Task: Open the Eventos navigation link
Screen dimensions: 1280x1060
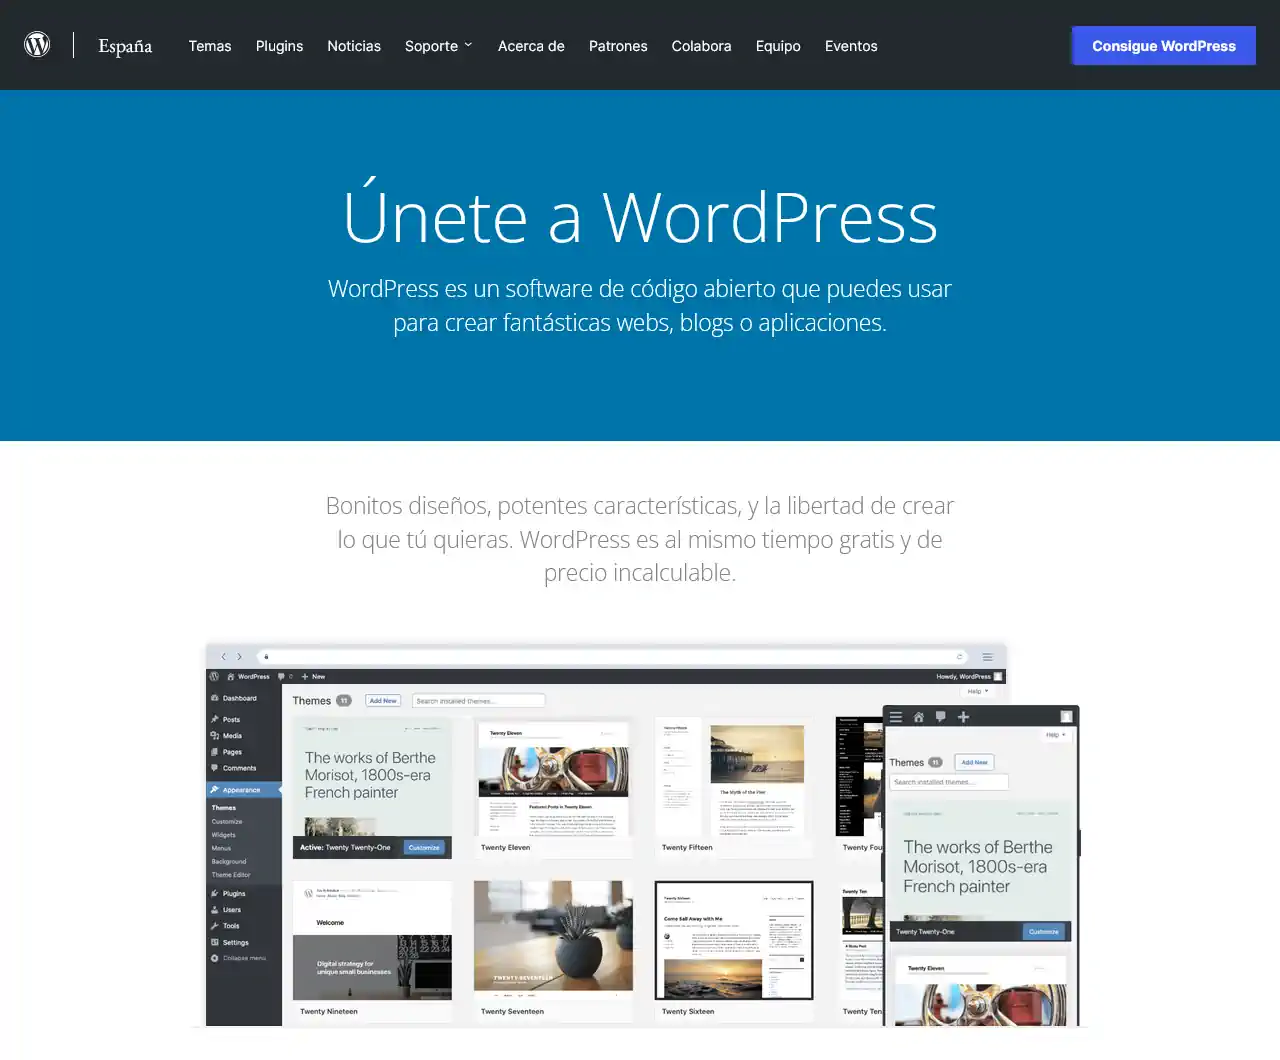Action: click(851, 46)
